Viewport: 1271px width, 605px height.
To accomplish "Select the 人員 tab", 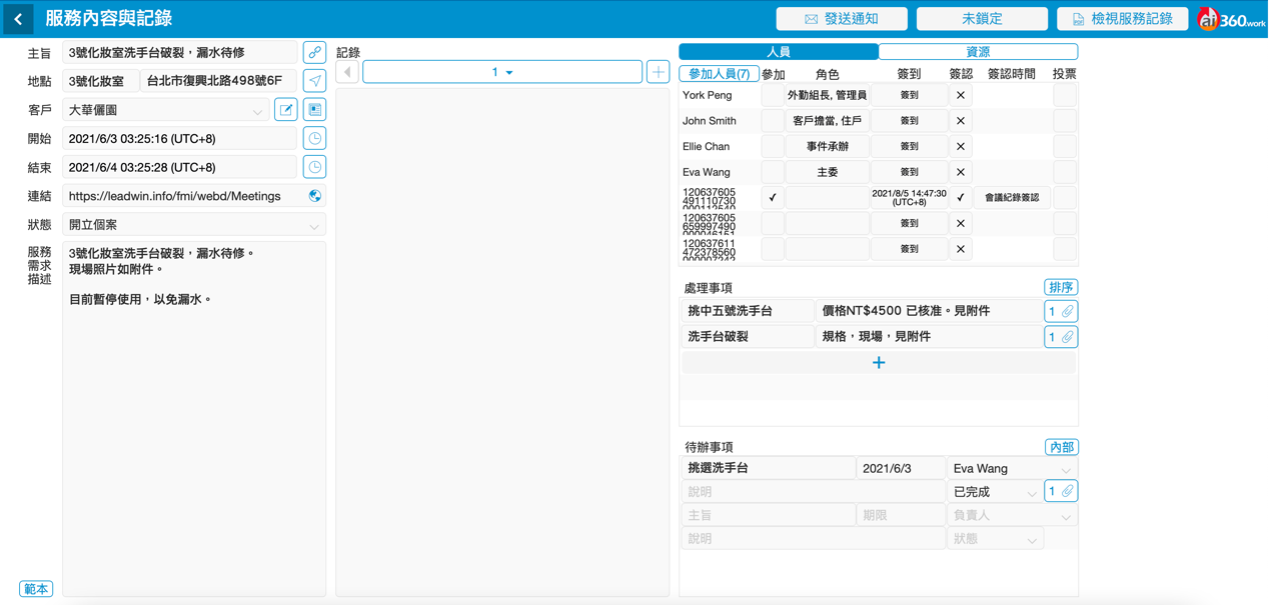I will (x=778, y=52).
